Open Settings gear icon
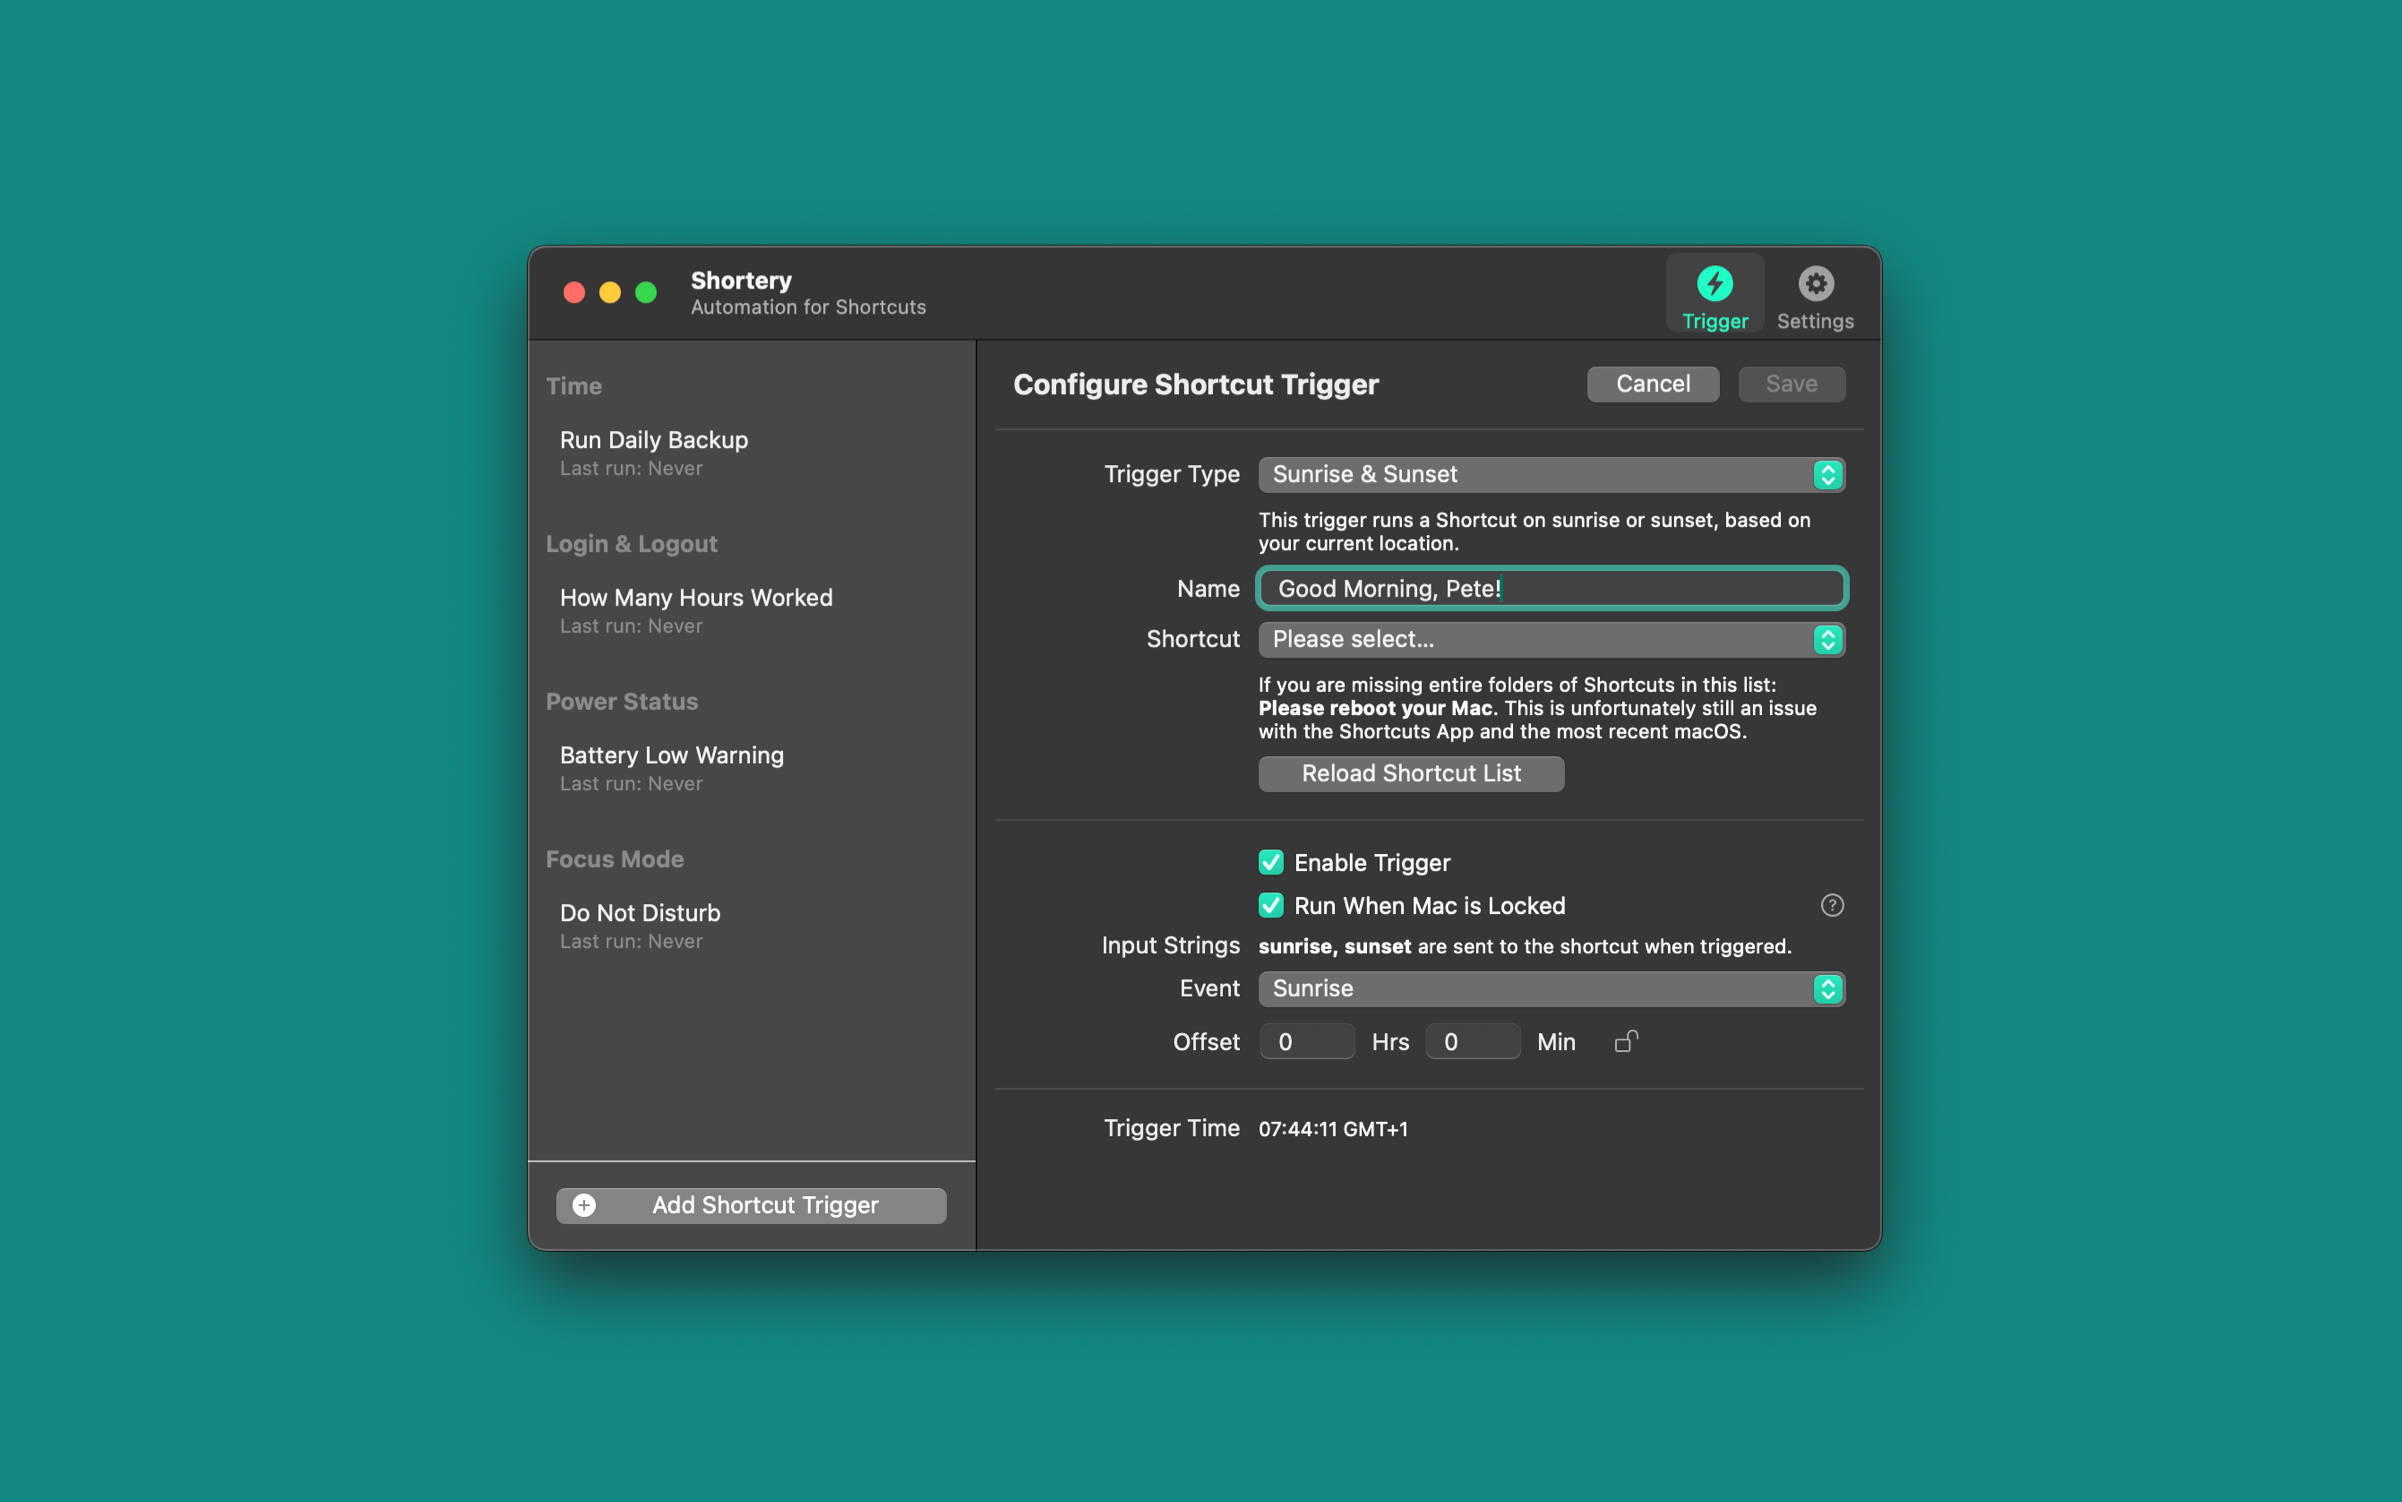 1814,285
